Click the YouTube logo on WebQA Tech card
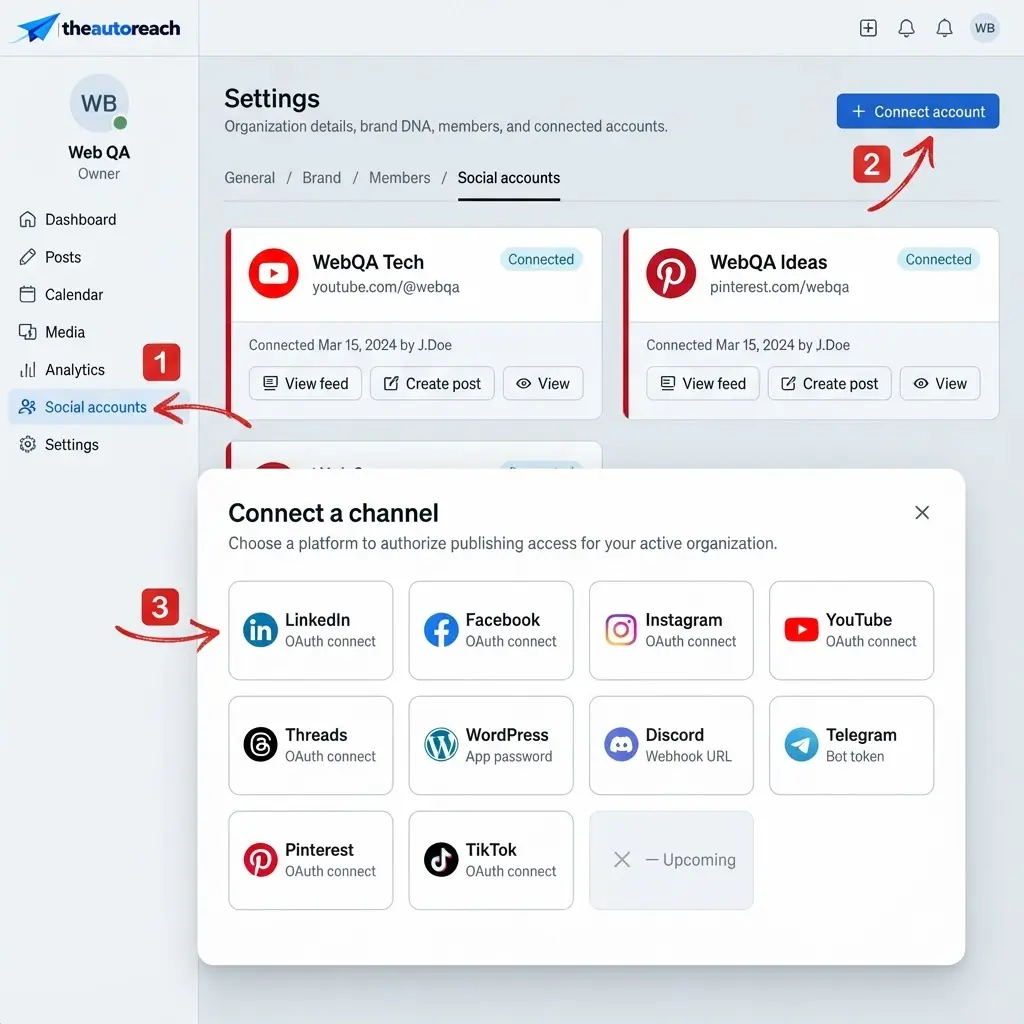The height and width of the screenshot is (1024, 1024). coord(274,273)
